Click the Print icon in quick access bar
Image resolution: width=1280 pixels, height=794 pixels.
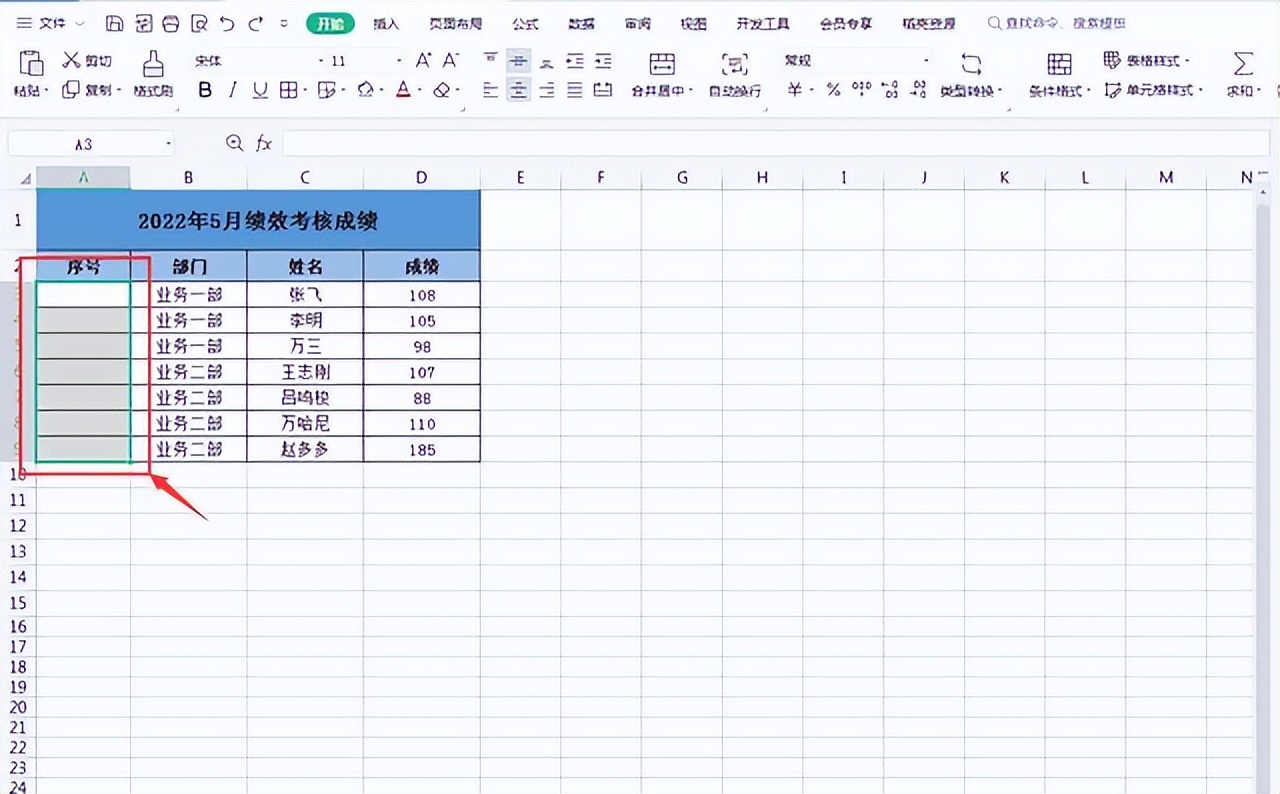[171, 23]
